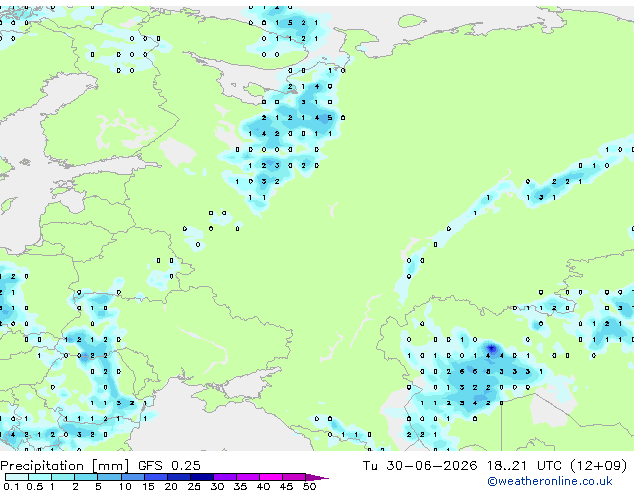Select the 'GFS 0.25' model label
Viewport: 634px width, 490px height.
[x=169, y=466]
